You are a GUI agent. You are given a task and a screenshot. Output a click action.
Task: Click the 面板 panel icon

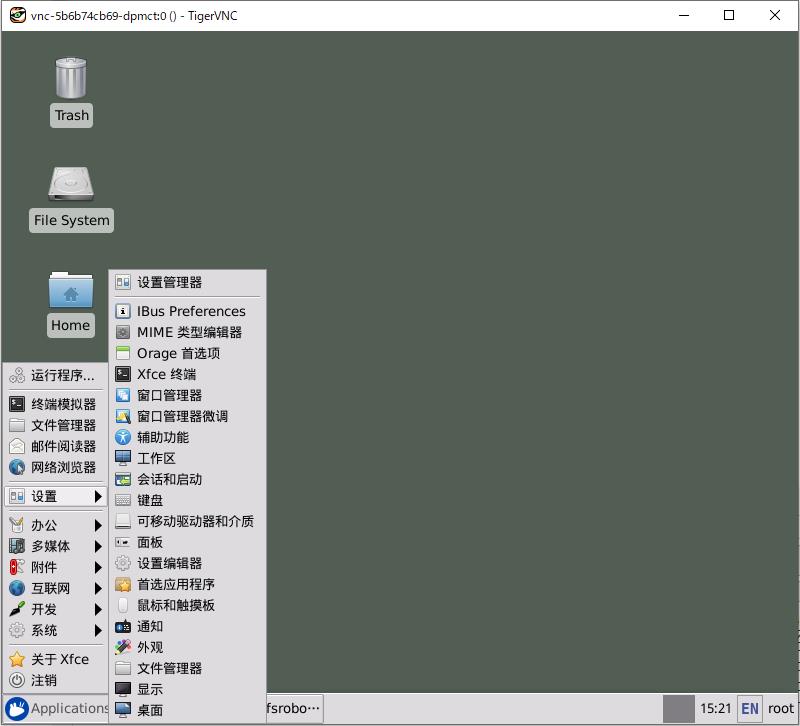click(x=122, y=542)
